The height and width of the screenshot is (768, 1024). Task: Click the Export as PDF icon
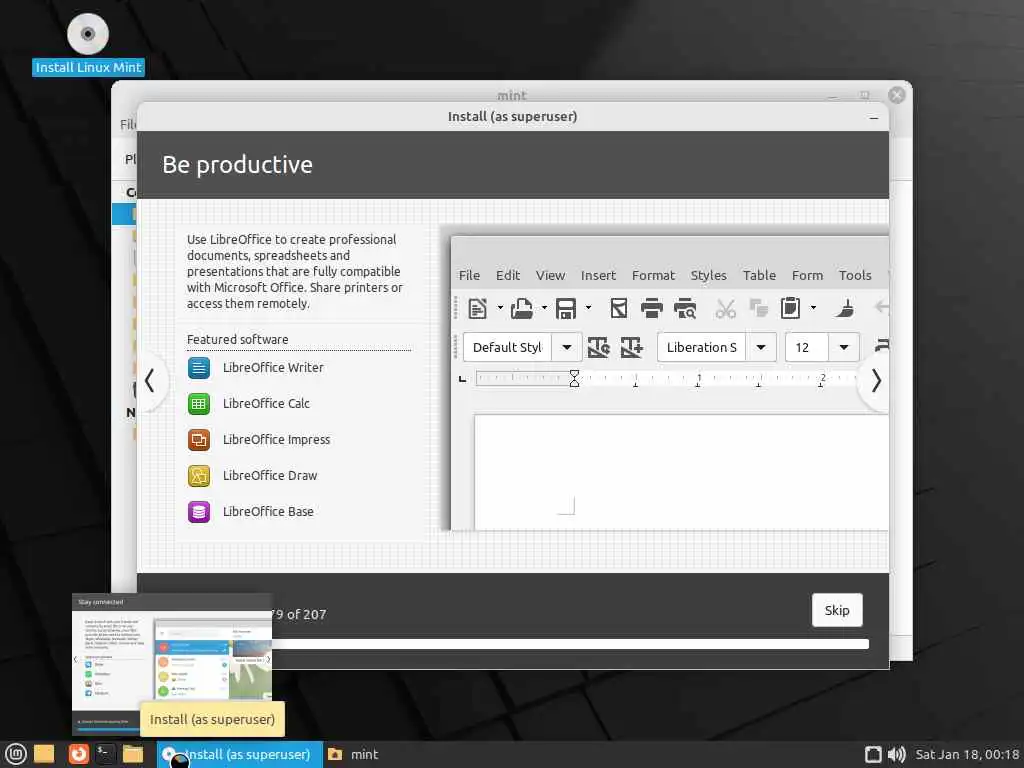click(618, 308)
